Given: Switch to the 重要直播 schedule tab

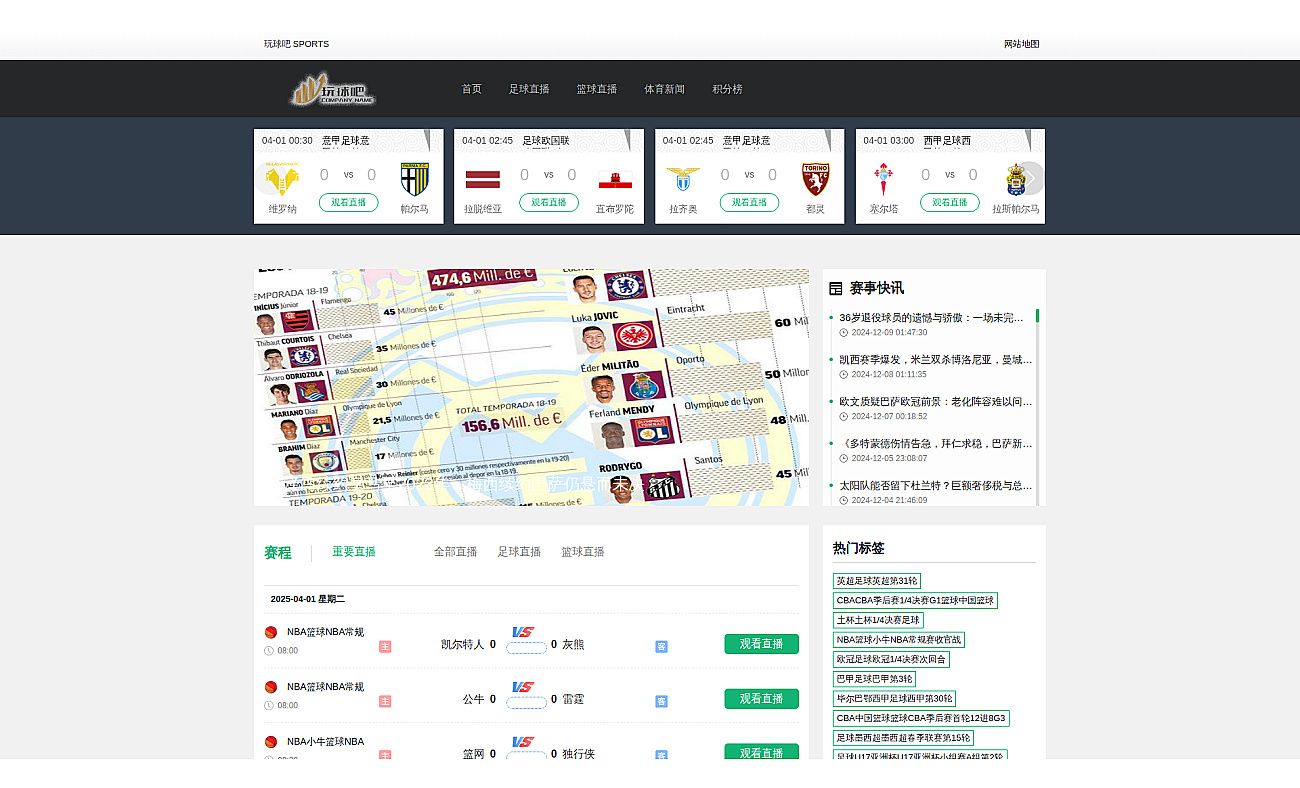Looking at the screenshot, I should [354, 551].
